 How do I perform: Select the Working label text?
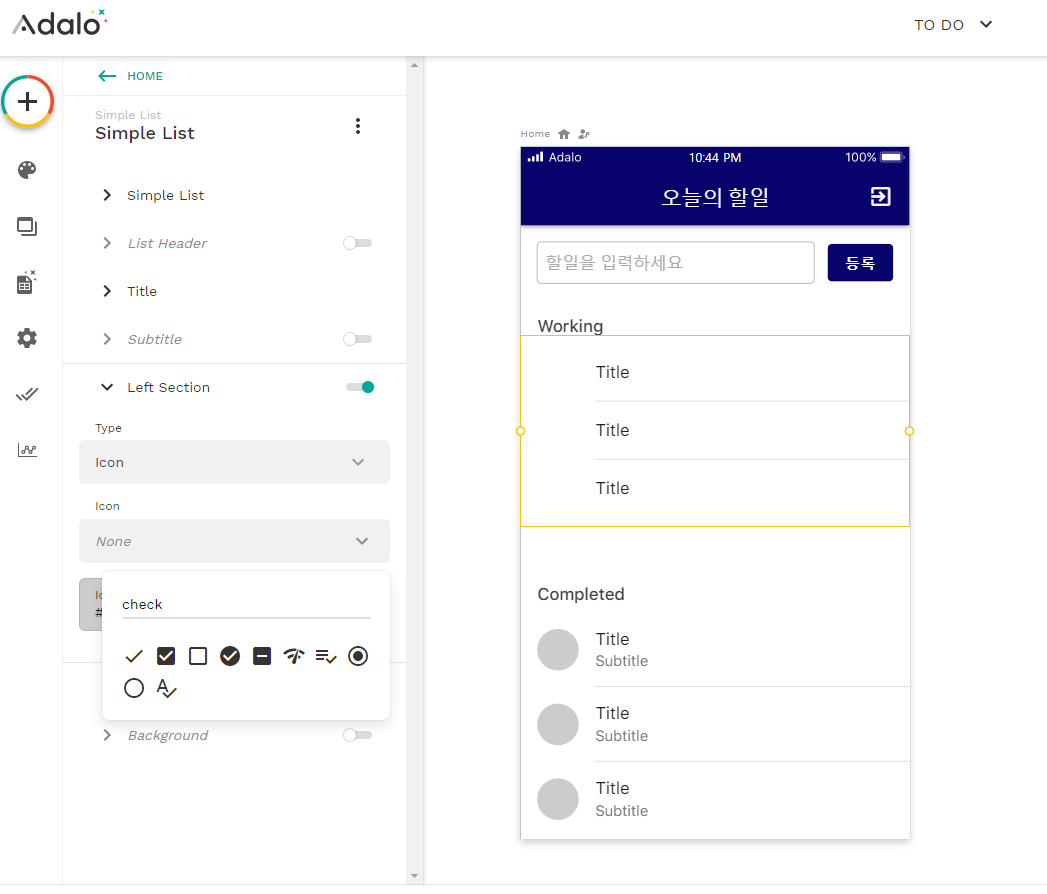(x=570, y=326)
